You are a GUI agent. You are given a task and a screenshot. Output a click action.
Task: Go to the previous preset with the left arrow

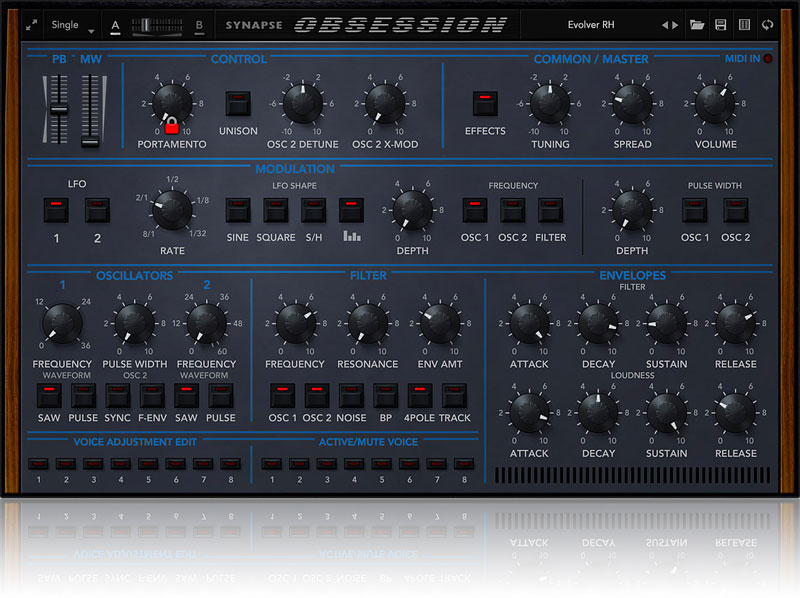[664, 25]
